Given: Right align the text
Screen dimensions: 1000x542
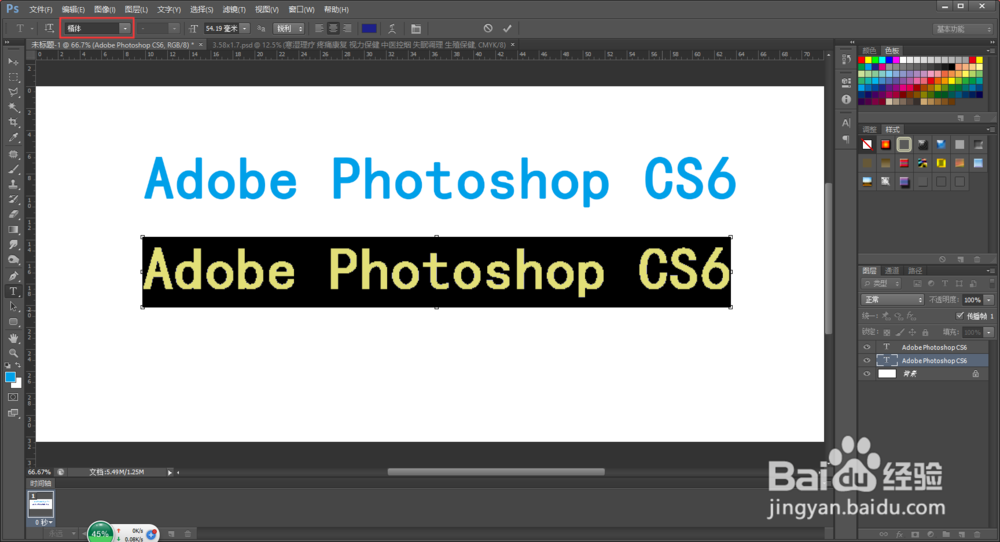Looking at the screenshot, I should point(347,28).
